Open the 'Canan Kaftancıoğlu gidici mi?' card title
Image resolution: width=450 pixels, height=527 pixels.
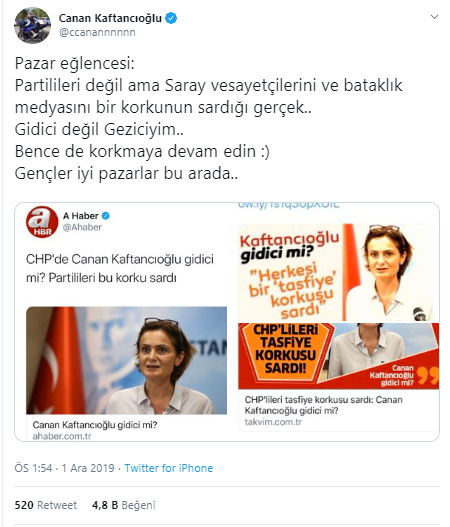tap(95, 425)
